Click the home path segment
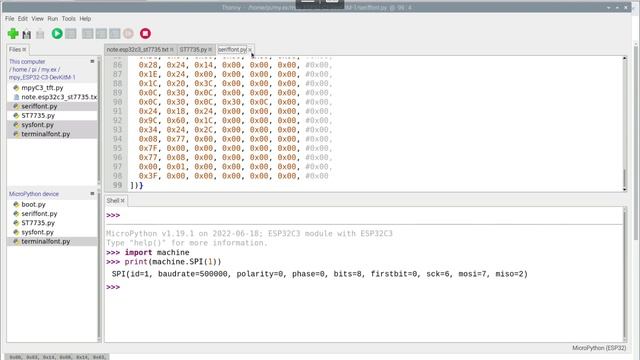 tap(20, 69)
